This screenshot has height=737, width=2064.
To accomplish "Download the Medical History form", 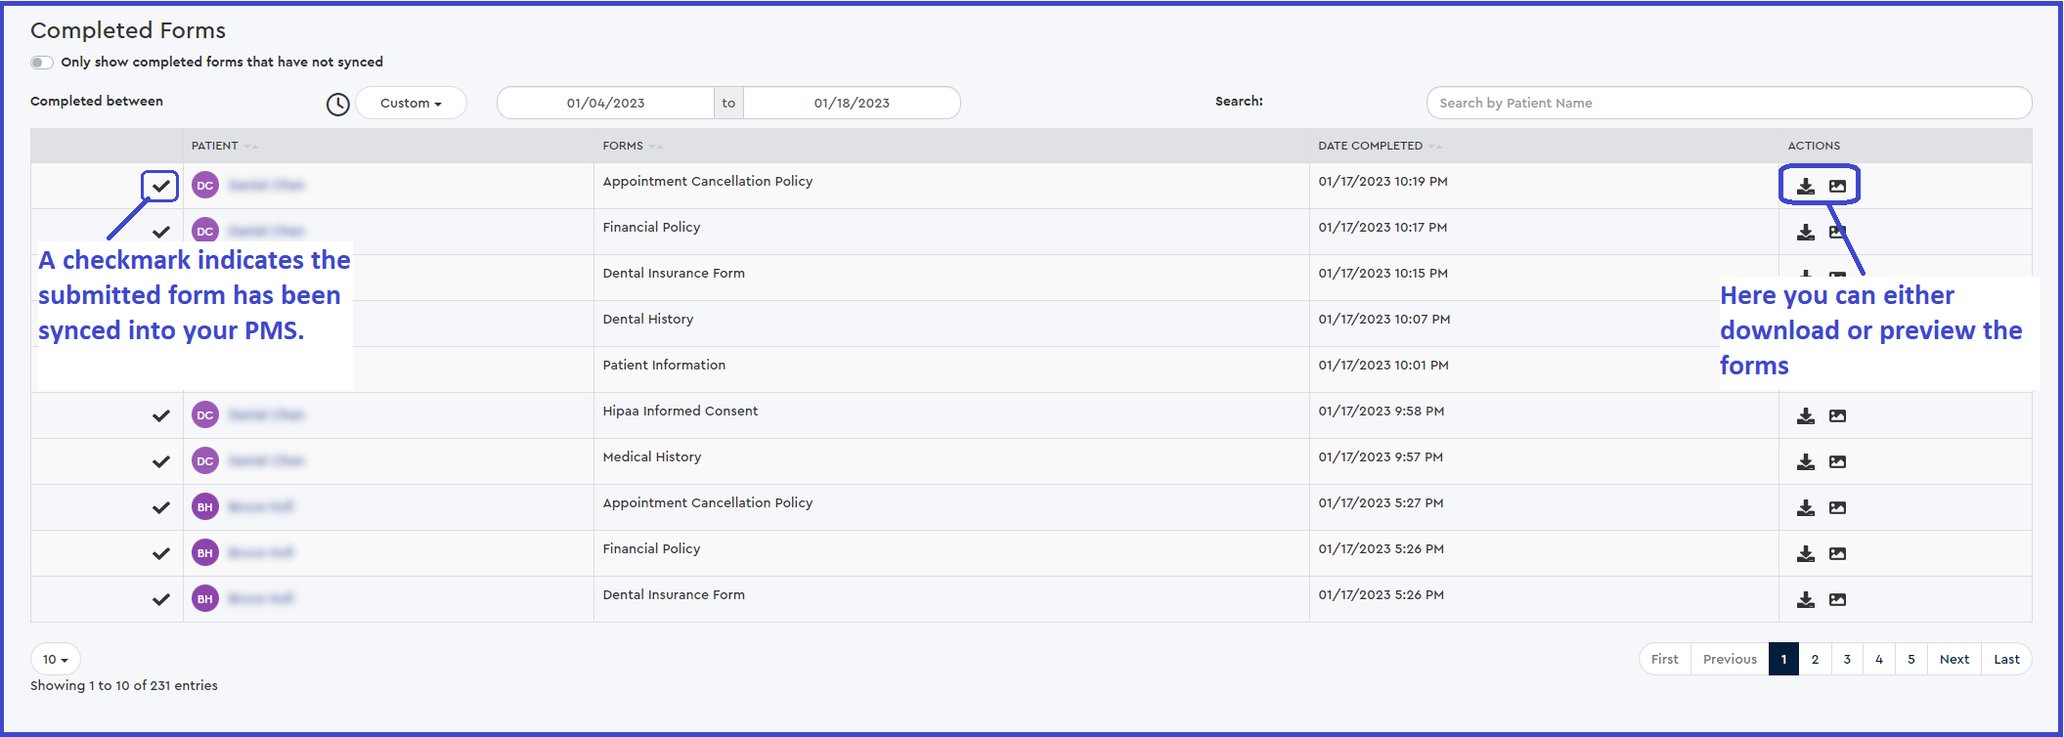I will tap(1805, 462).
